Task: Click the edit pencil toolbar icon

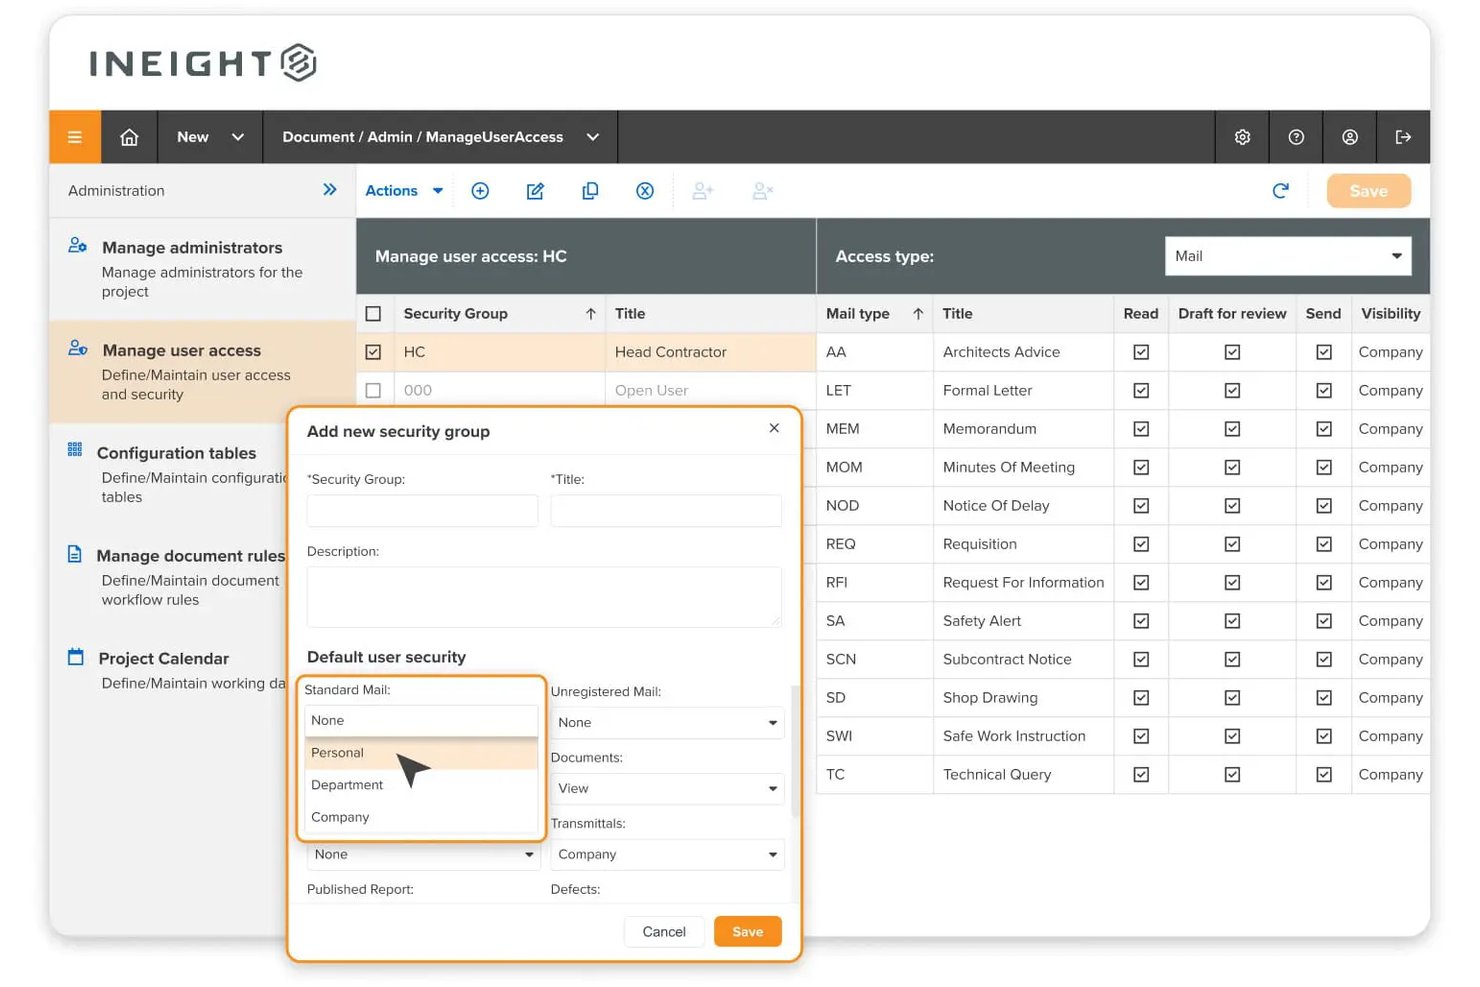Action: click(535, 191)
